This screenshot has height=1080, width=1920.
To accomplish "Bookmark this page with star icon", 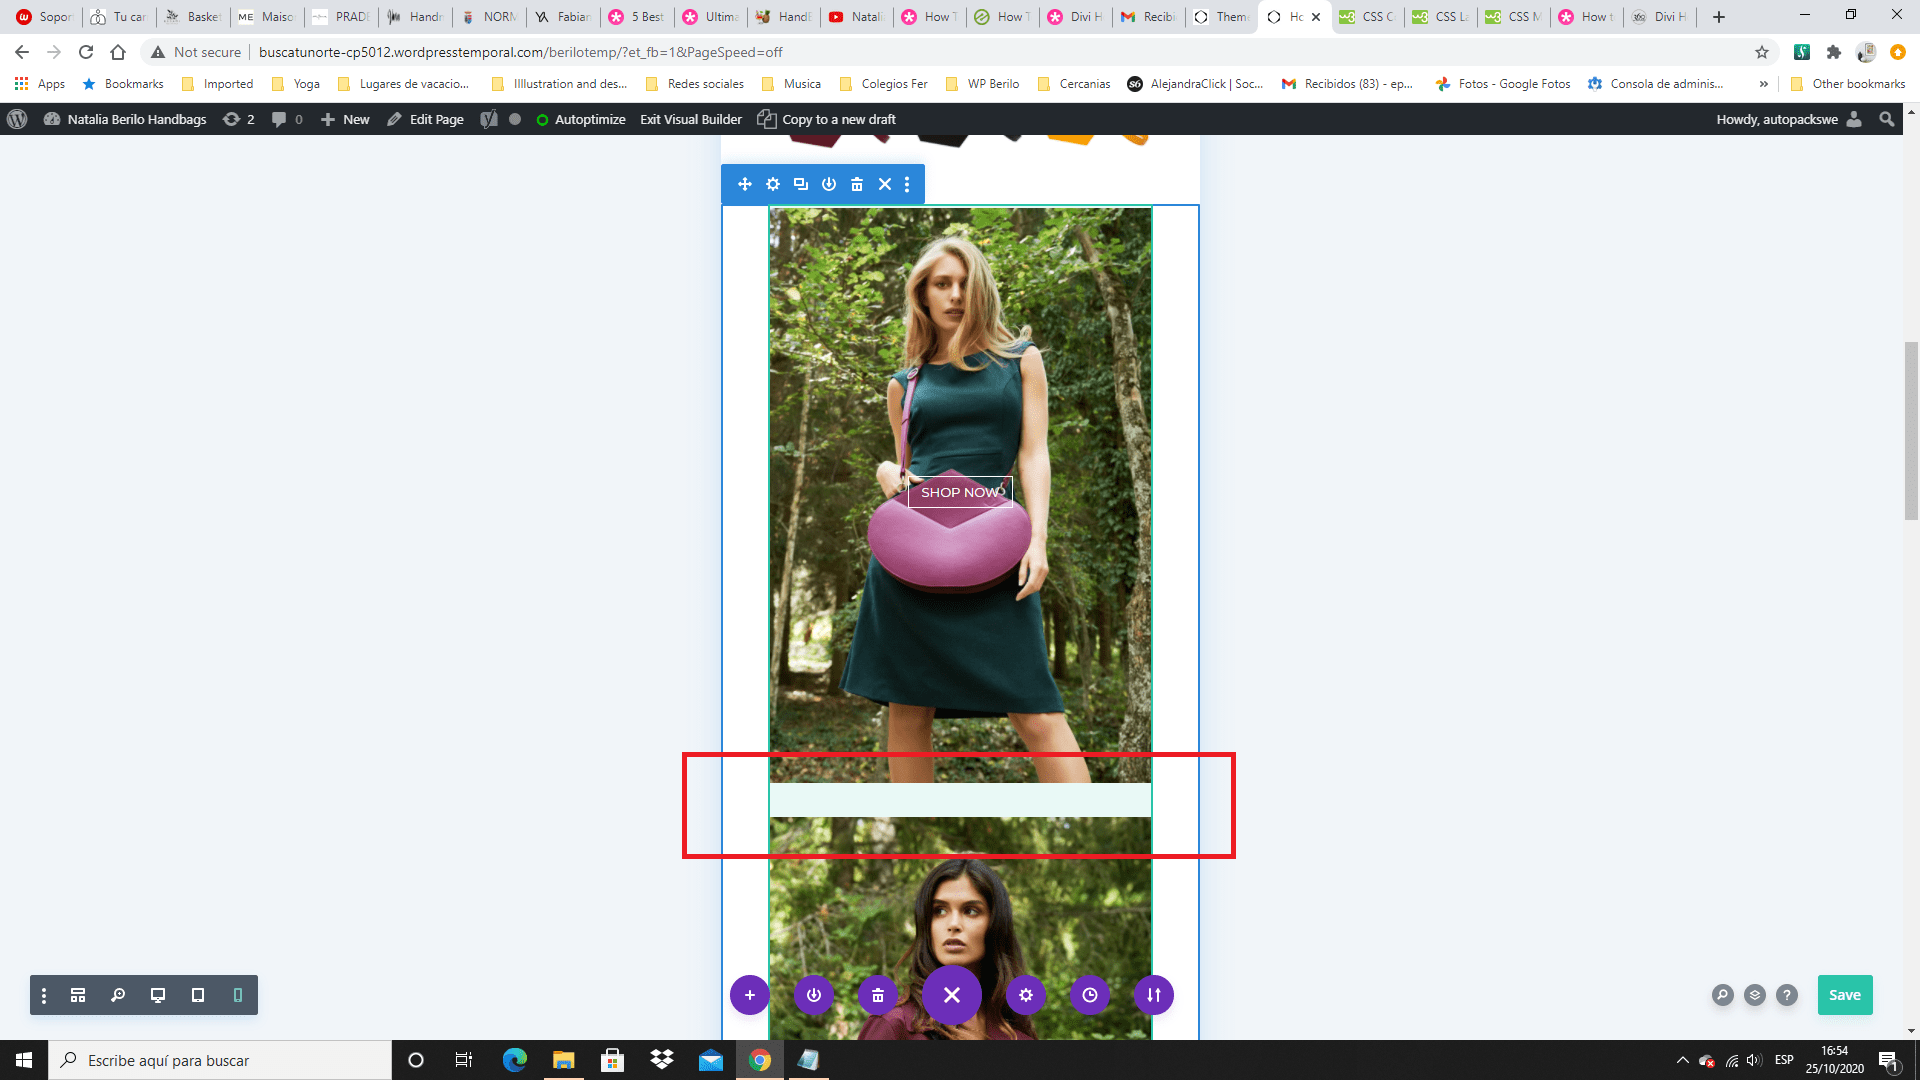I will tap(1762, 52).
